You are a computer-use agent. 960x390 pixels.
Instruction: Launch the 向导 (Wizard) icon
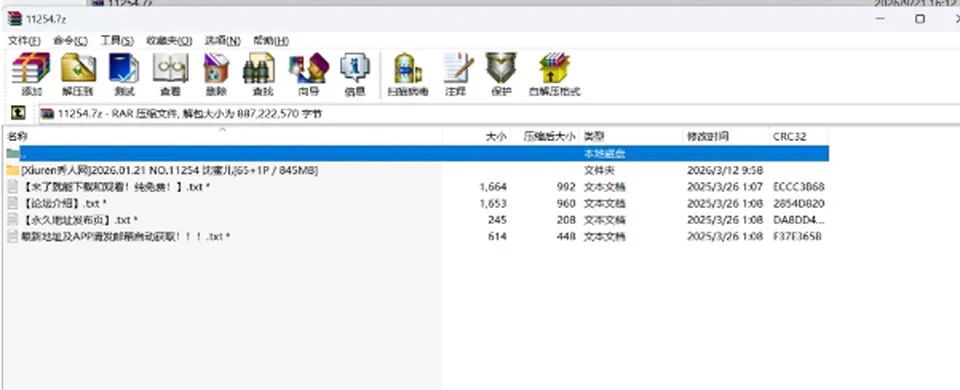(309, 74)
